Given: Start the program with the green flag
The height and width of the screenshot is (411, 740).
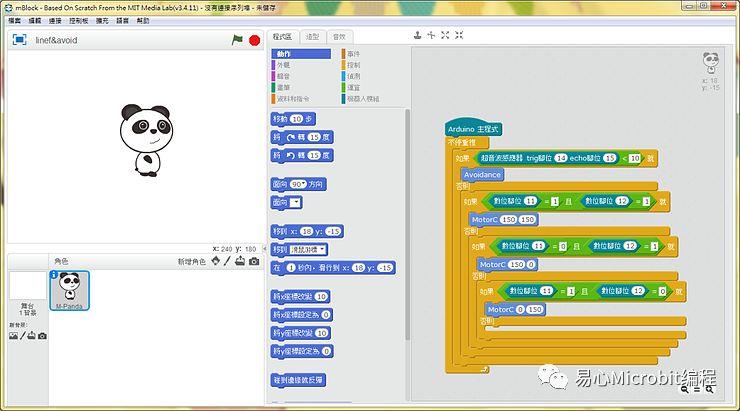Looking at the screenshot, I should click(x=237, y=40).
